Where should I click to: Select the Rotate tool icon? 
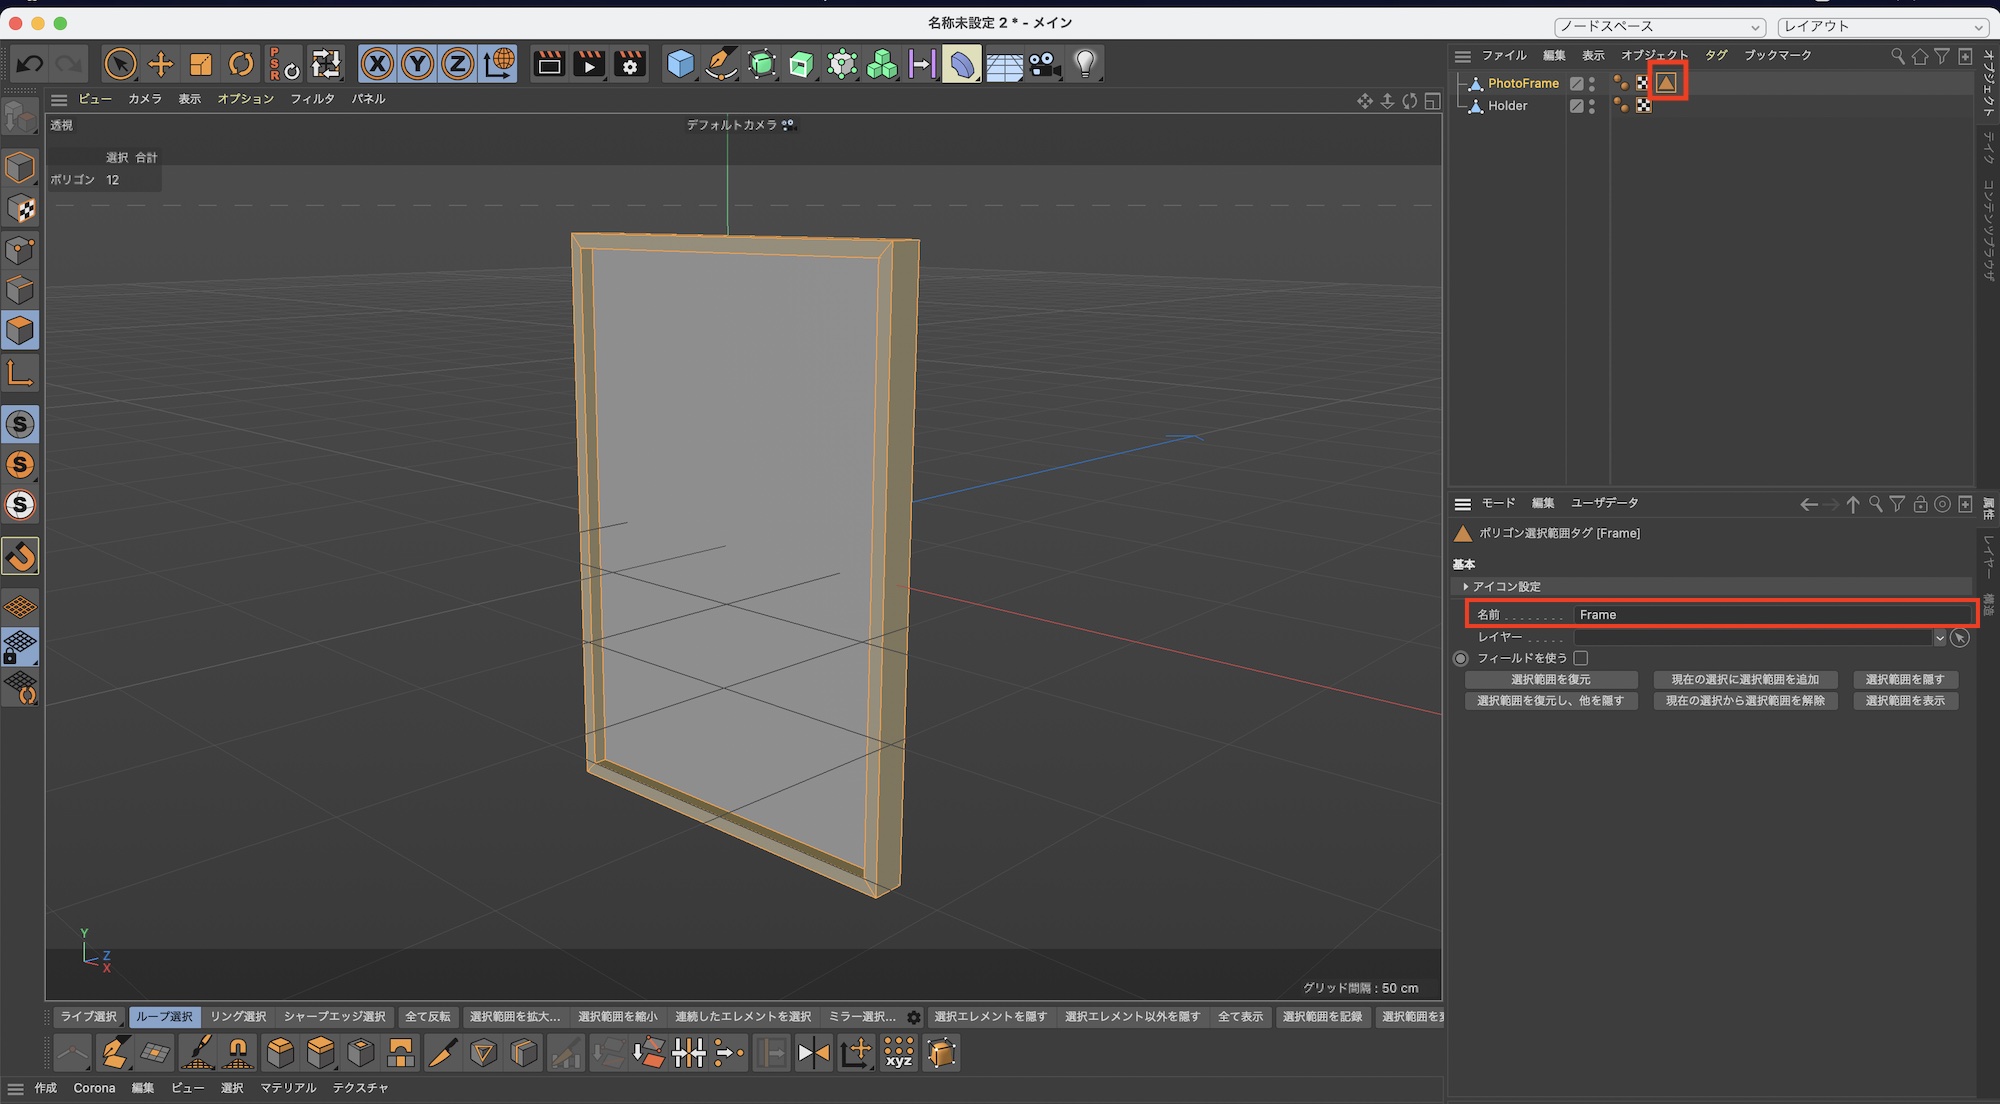(241, 65)
